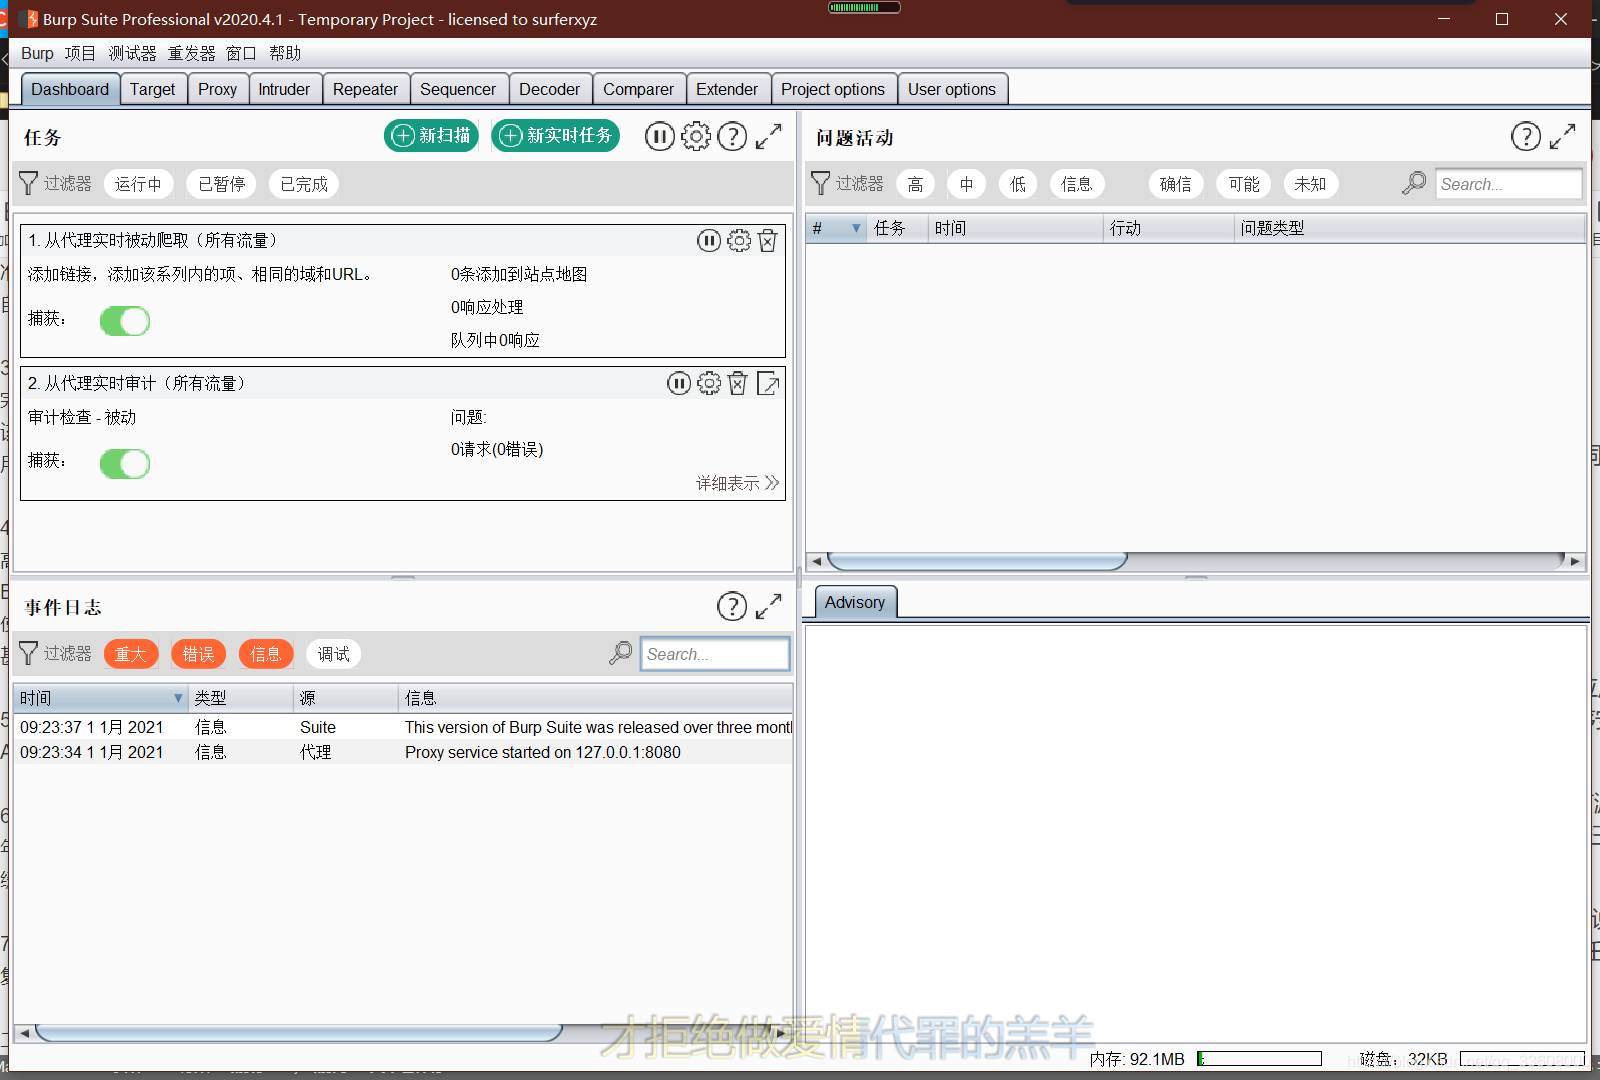The image size is (1600, 1080).
Task: Click the 内存 memory usage bar
Action: (x=1259, y=1059)
